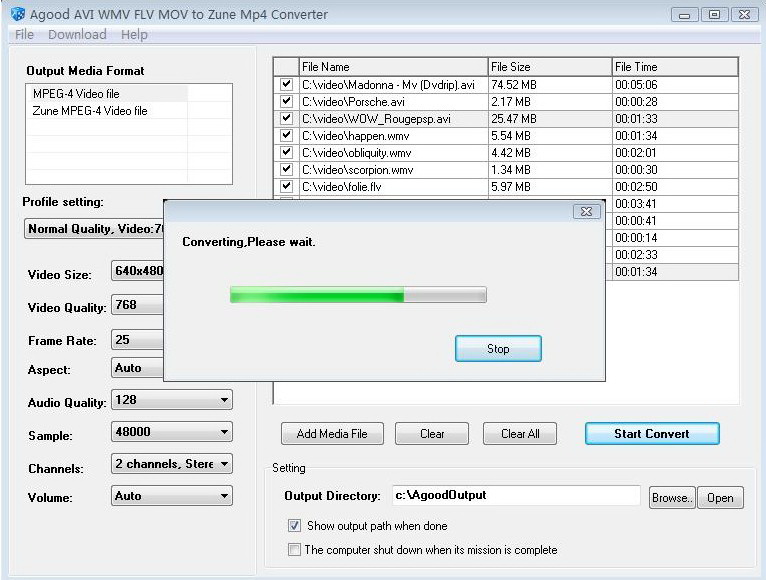The width and height of the screenshot is (766, 580).
Task: Select Zune MPEG-4 Video file format
Action: coord(106,111)
